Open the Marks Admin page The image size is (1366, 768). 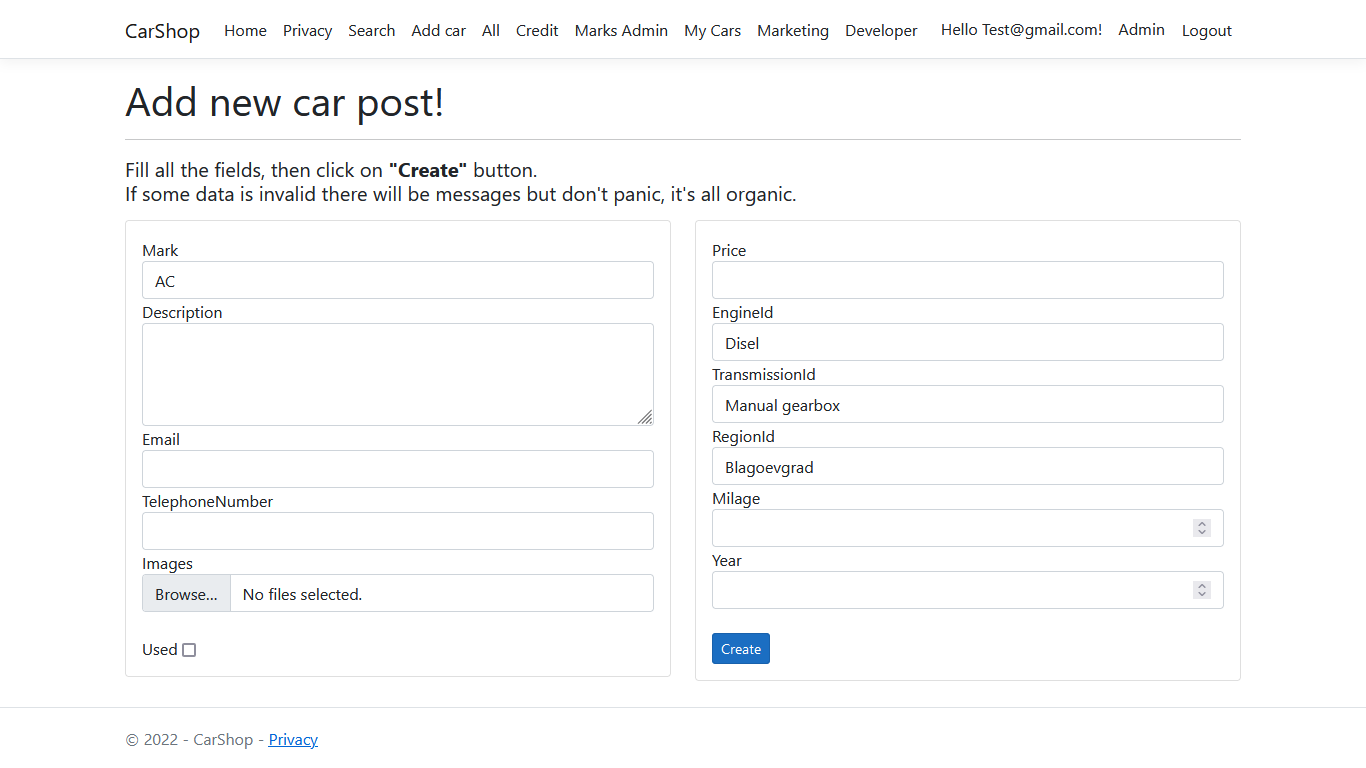(621, 30)
